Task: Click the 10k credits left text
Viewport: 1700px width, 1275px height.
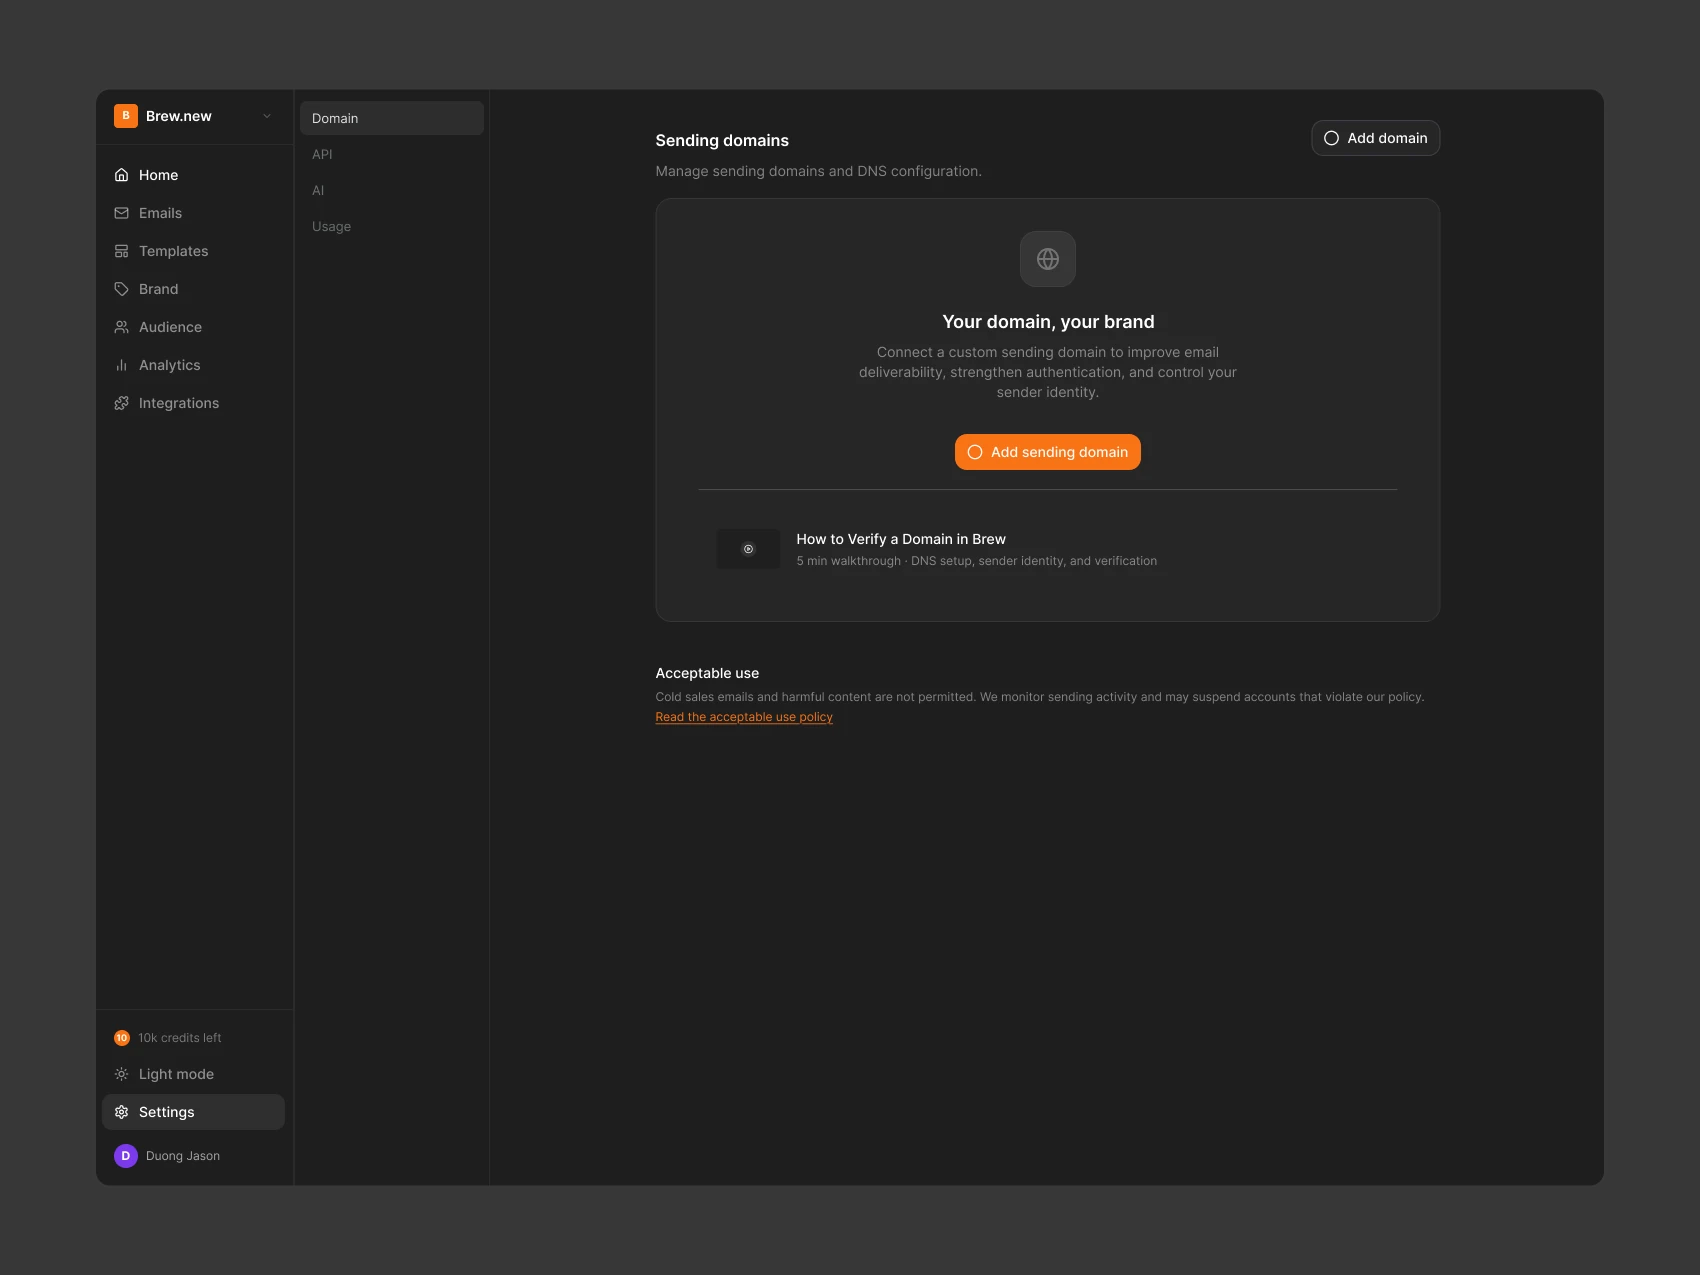Action: coord(180,1038)
